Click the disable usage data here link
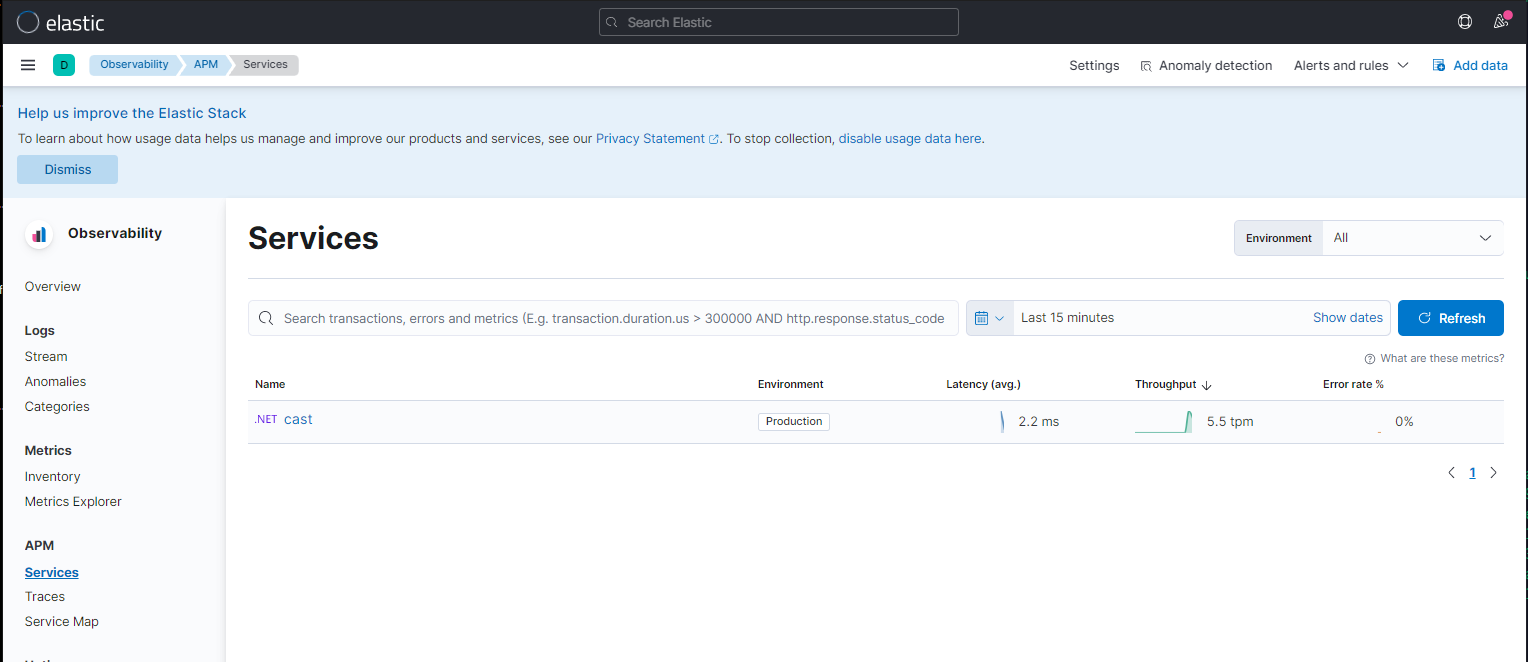Viewport: 1528px width, 662px height. coord(910,139)
